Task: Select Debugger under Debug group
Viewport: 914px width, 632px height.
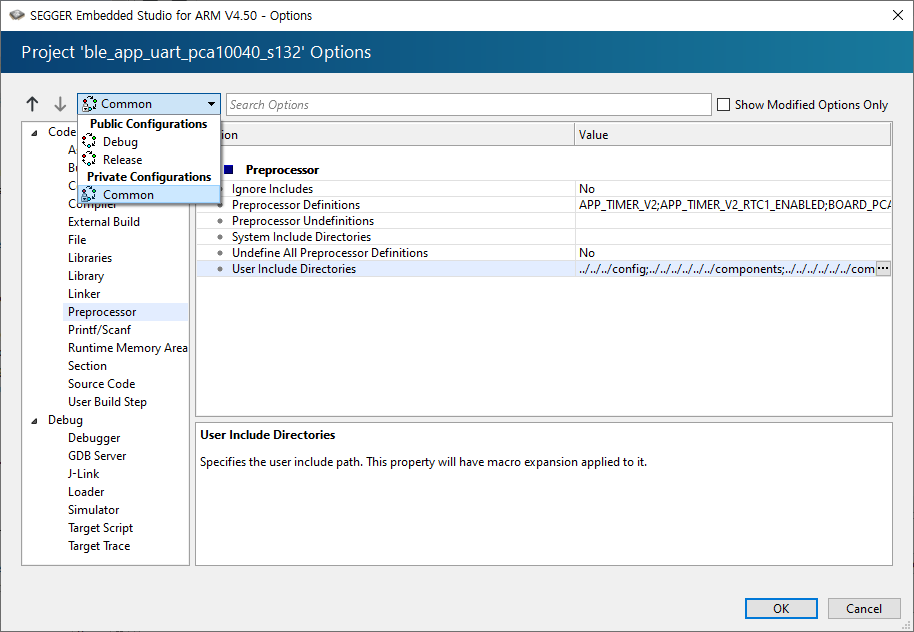Action: [x=94, y=438]
